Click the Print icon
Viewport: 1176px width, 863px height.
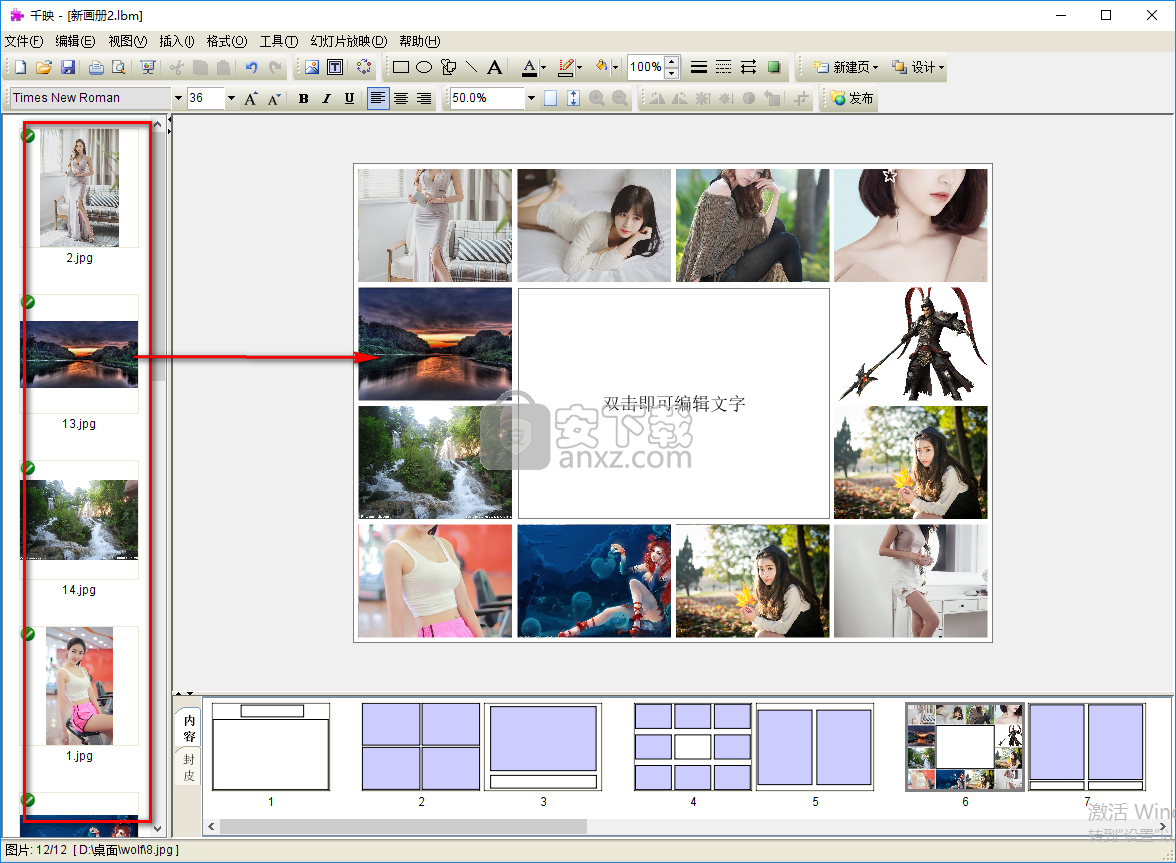click(96, 67)
